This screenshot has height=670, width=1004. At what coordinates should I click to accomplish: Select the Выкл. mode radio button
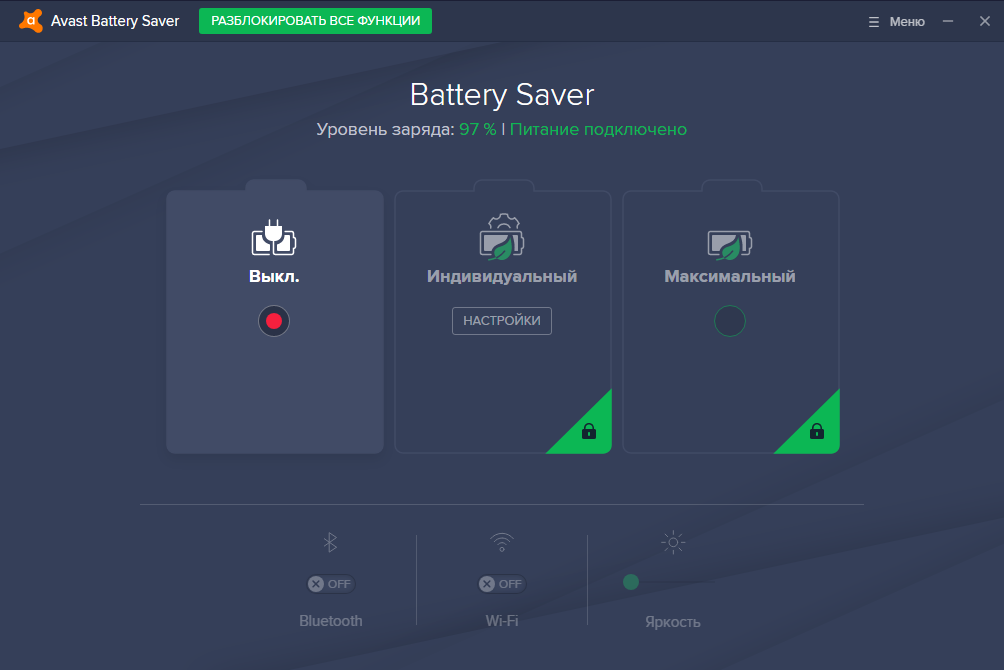pyautogui.click(x=274, y=321)
